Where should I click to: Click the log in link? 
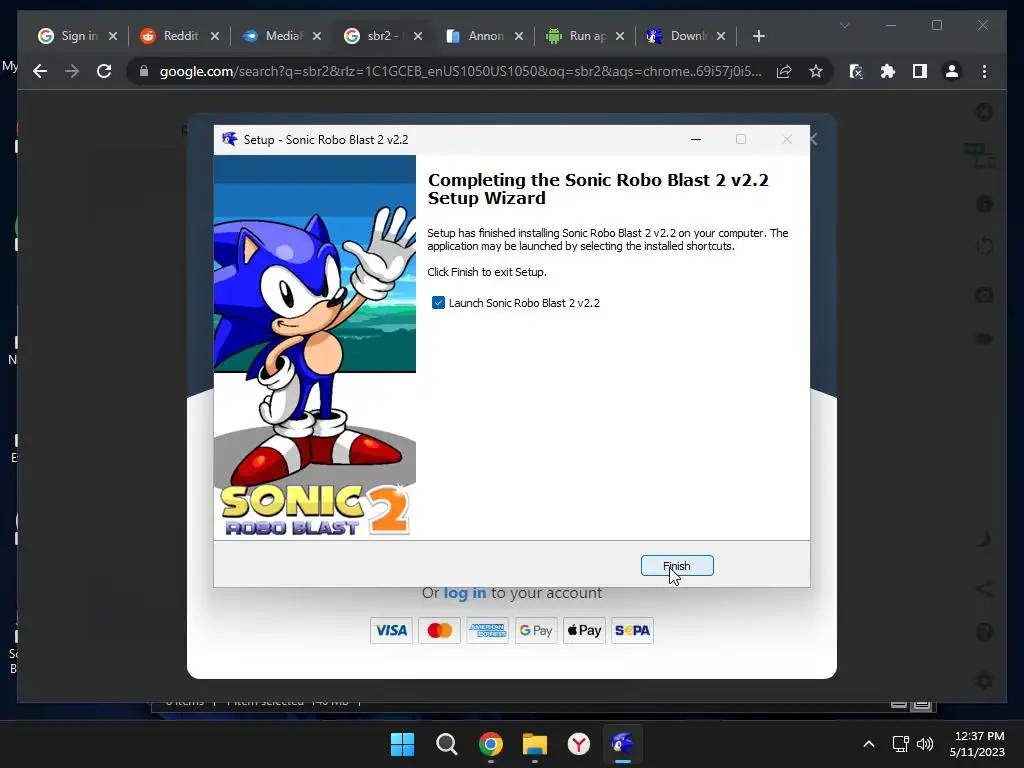[x=465, y=593]
